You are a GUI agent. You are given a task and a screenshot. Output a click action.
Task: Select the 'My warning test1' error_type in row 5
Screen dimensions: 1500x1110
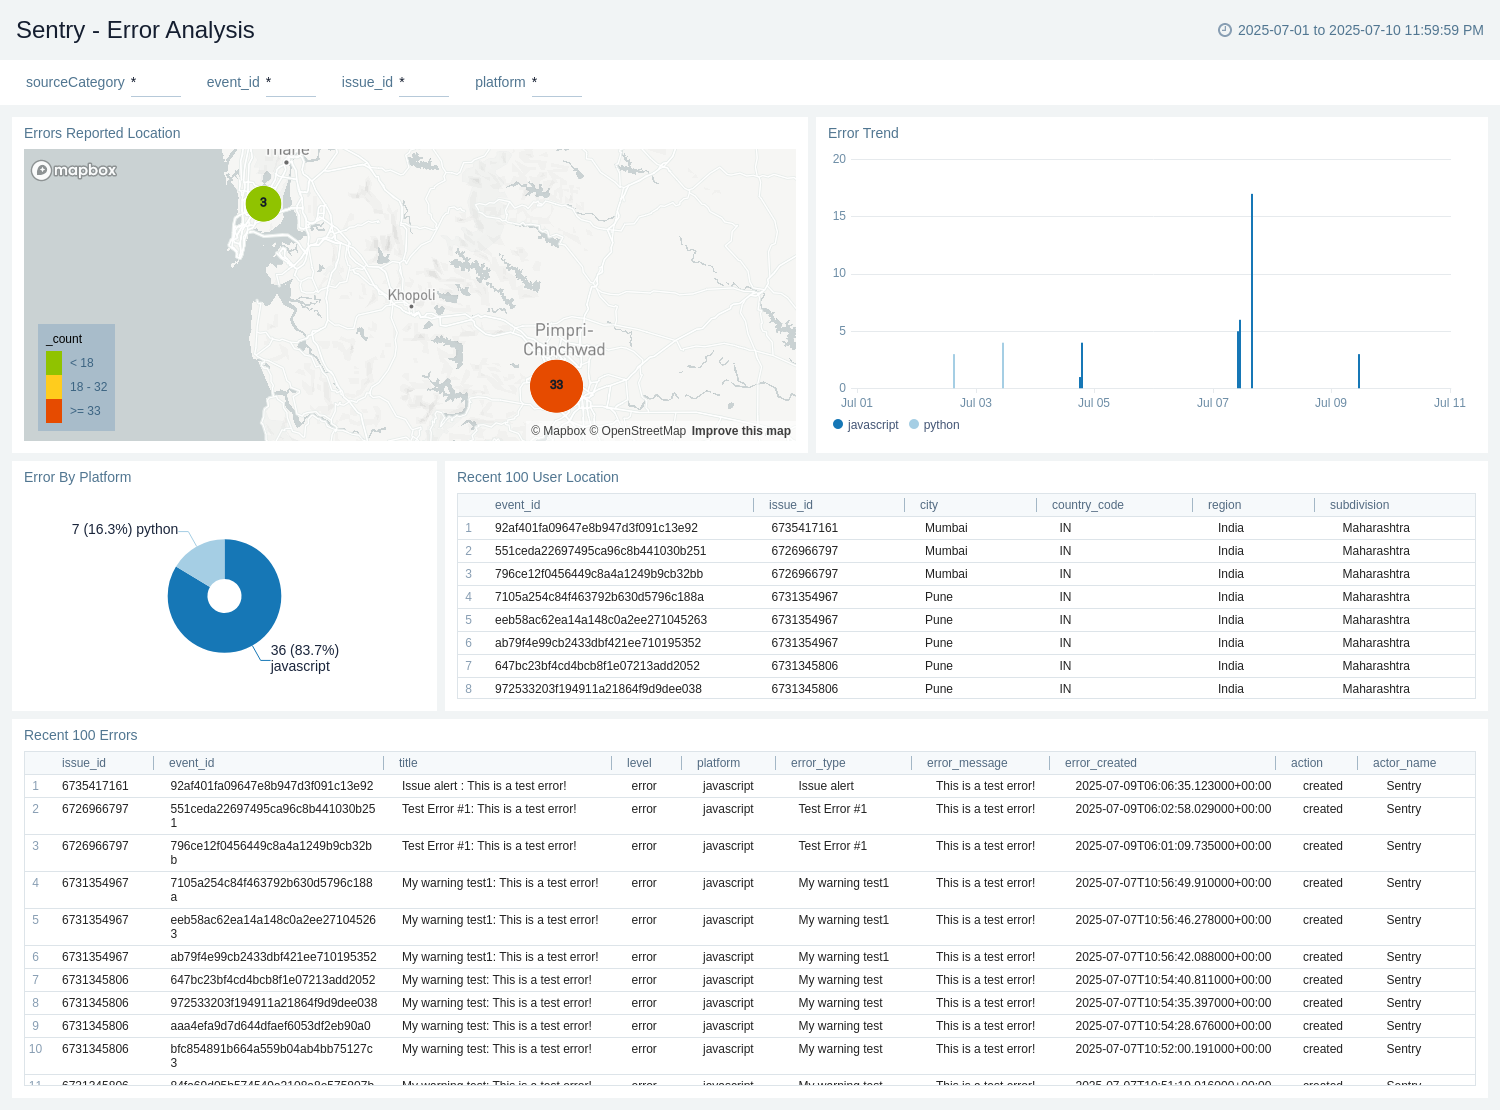click(843, 920)
